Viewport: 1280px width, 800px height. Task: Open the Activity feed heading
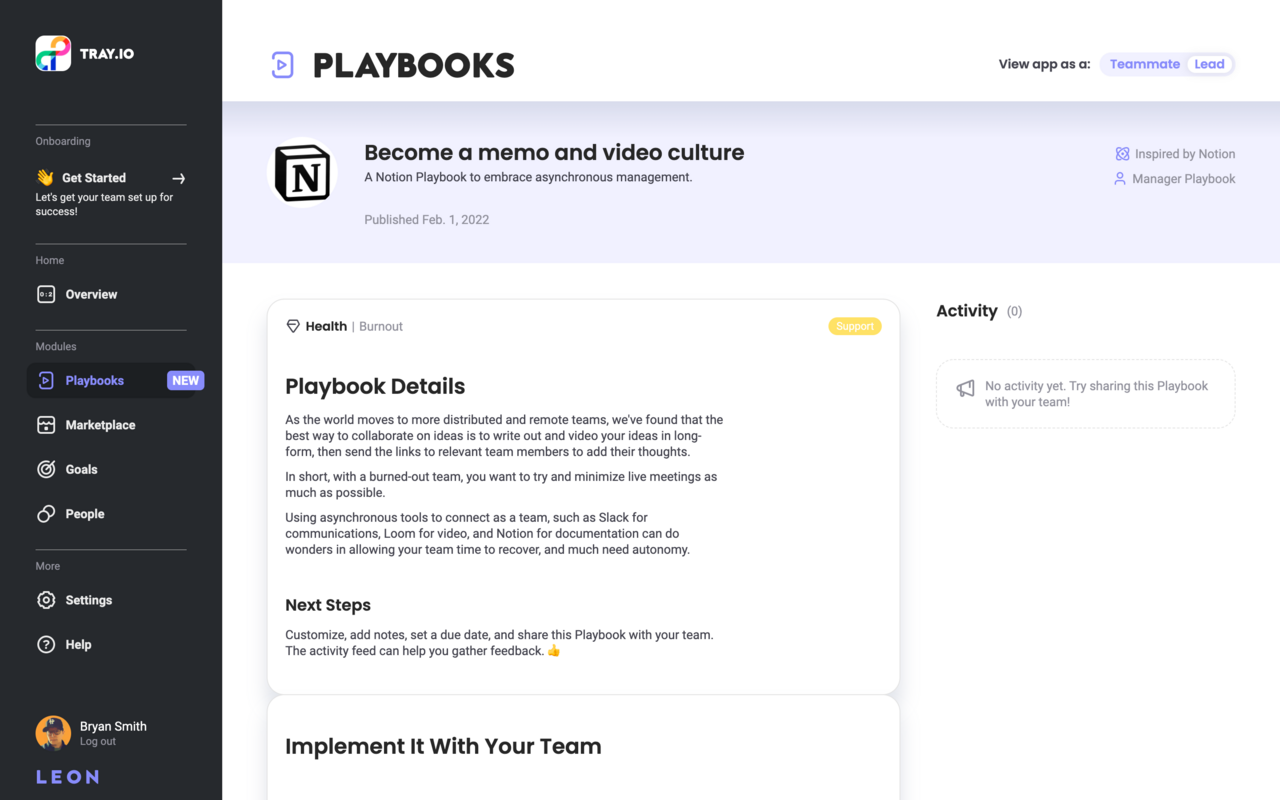coord(967,311)
